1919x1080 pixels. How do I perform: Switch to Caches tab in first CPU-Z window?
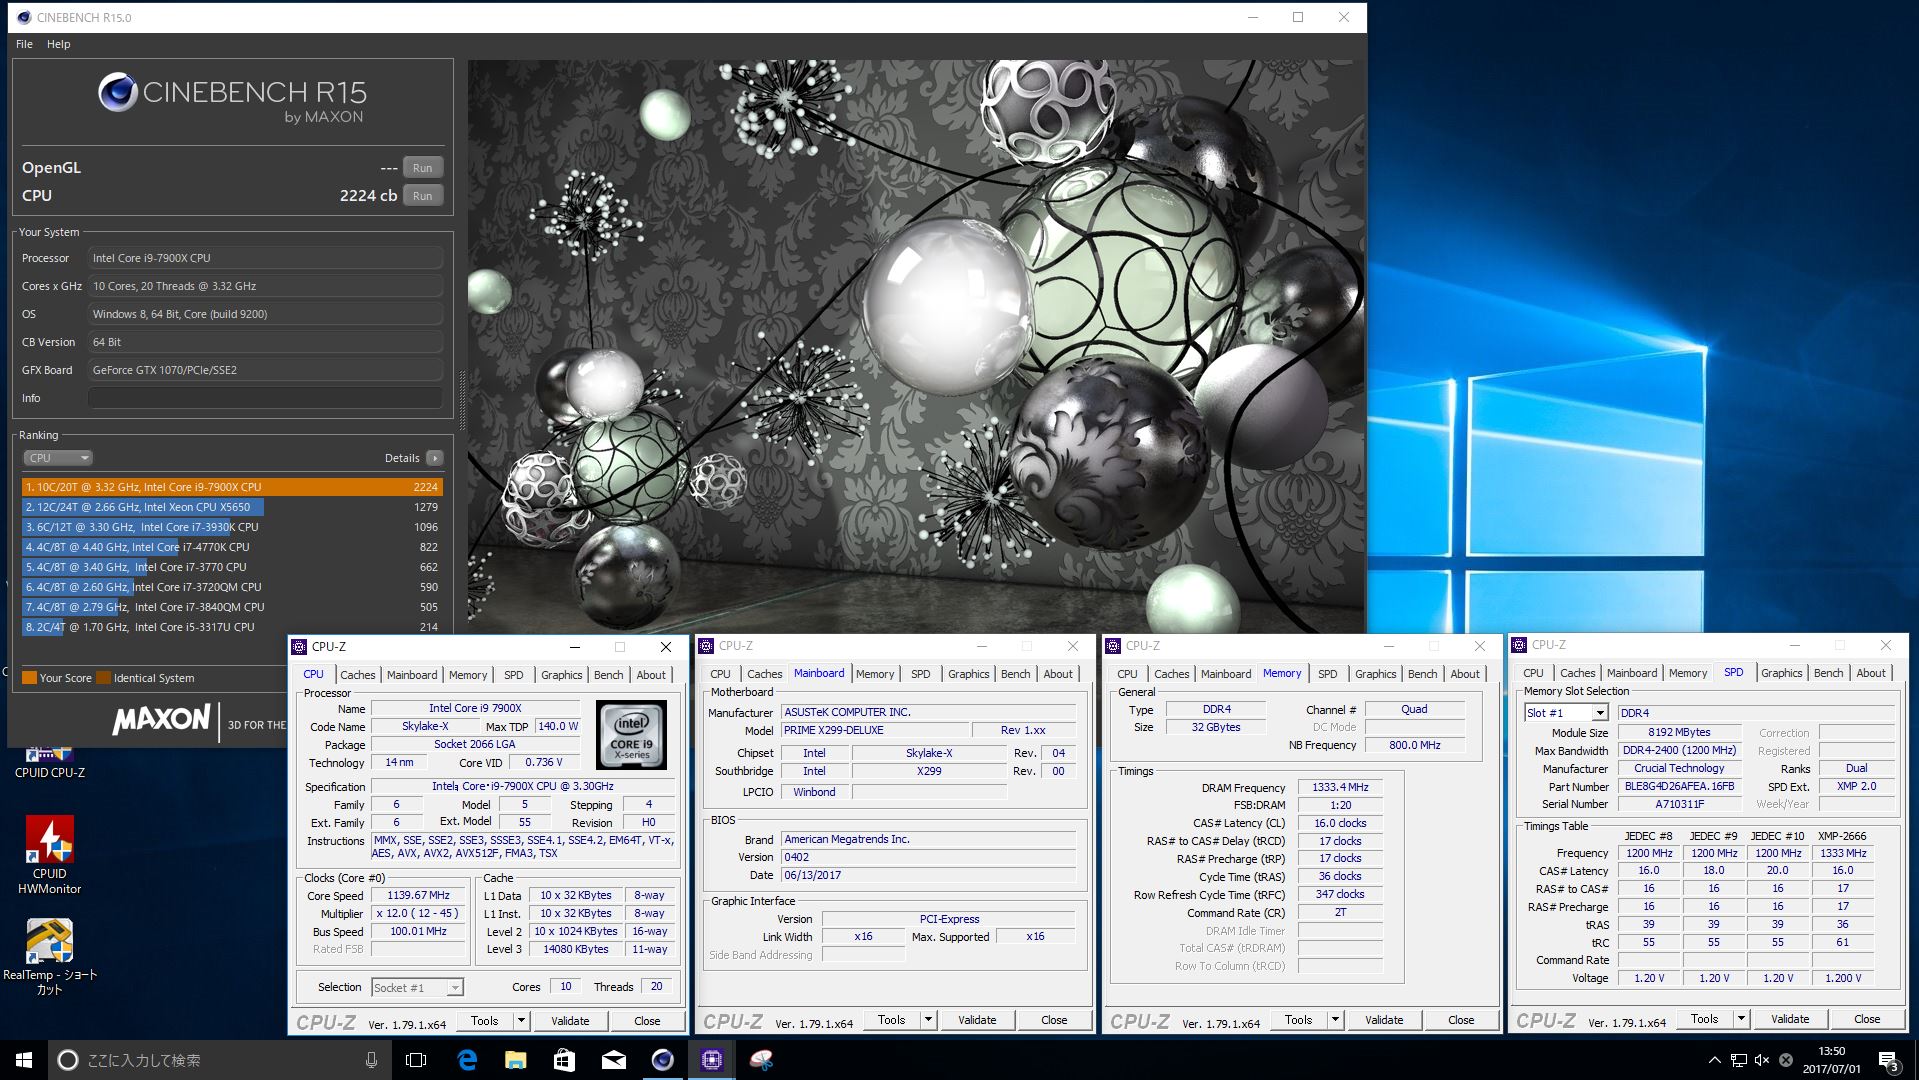(357, 675)
